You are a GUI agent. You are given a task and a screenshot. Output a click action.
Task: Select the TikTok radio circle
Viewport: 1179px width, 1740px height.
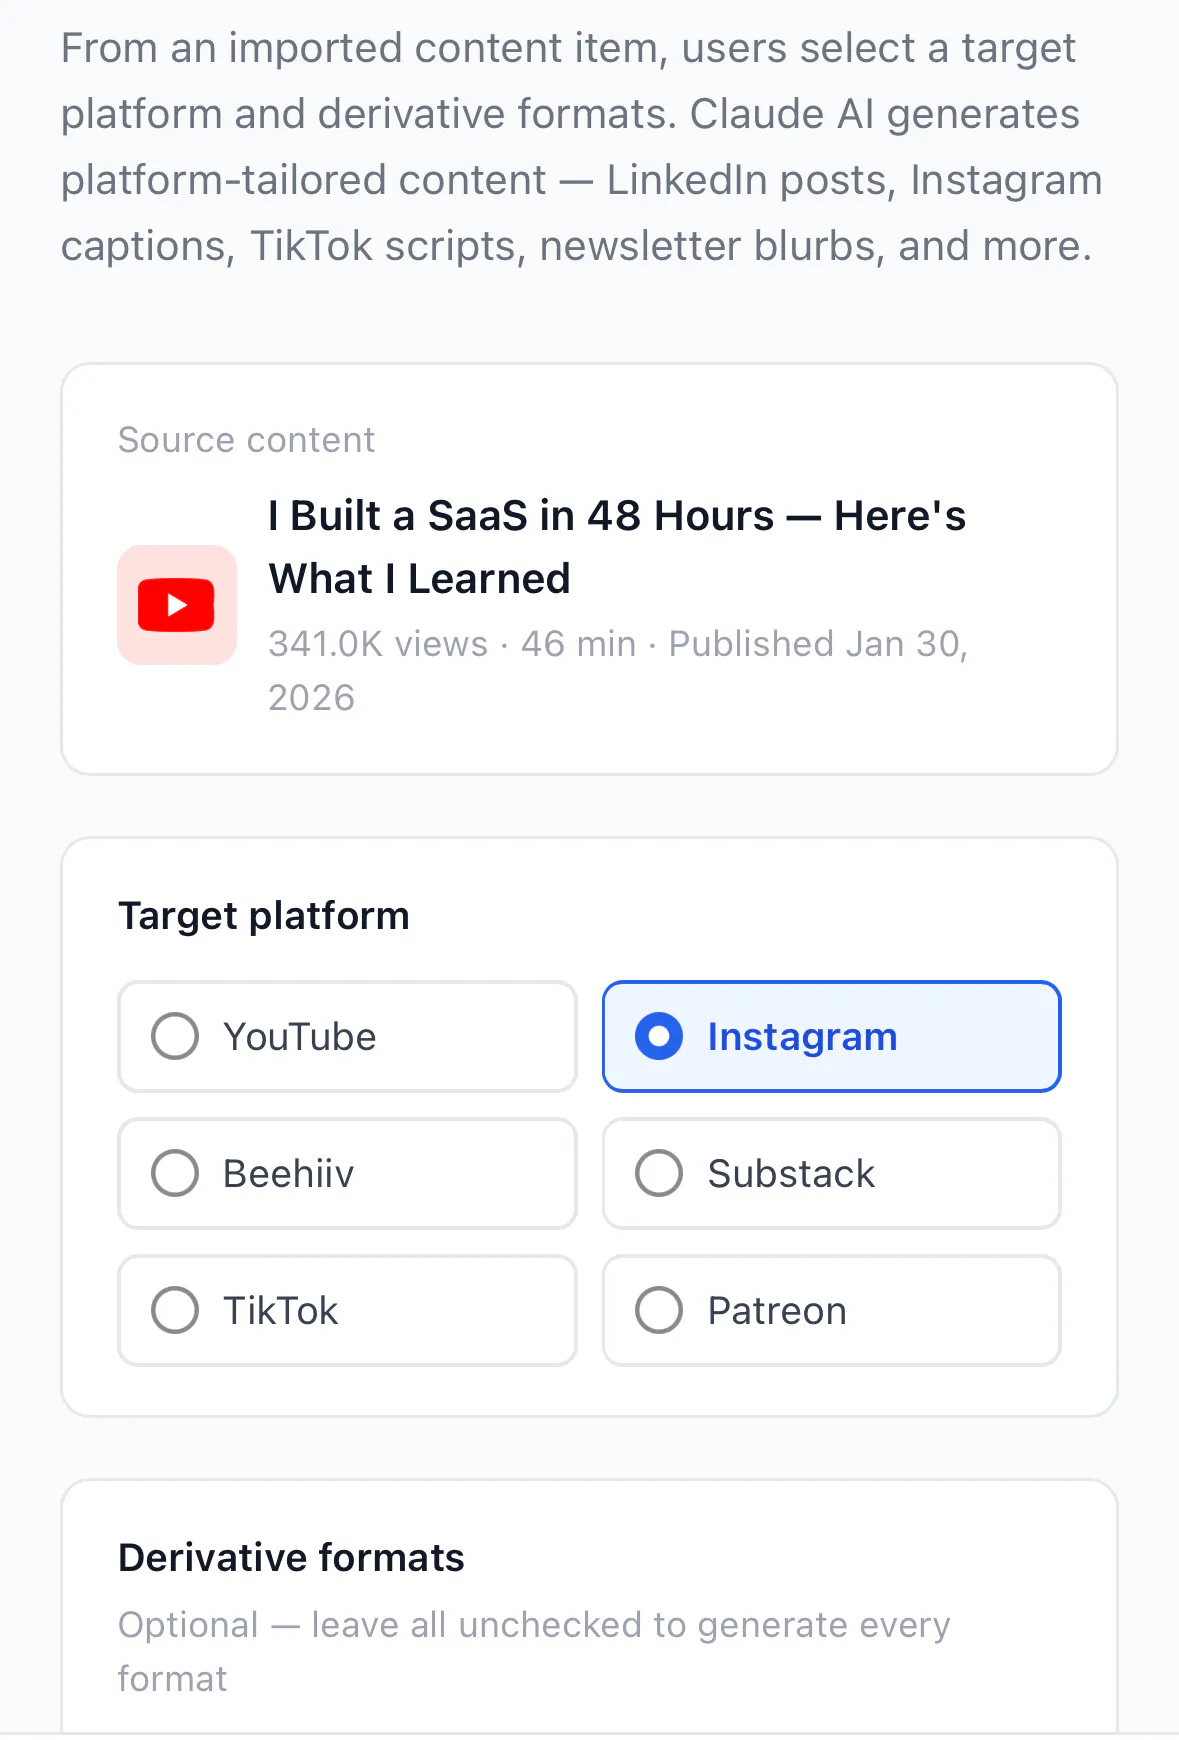coord(175,1310)
